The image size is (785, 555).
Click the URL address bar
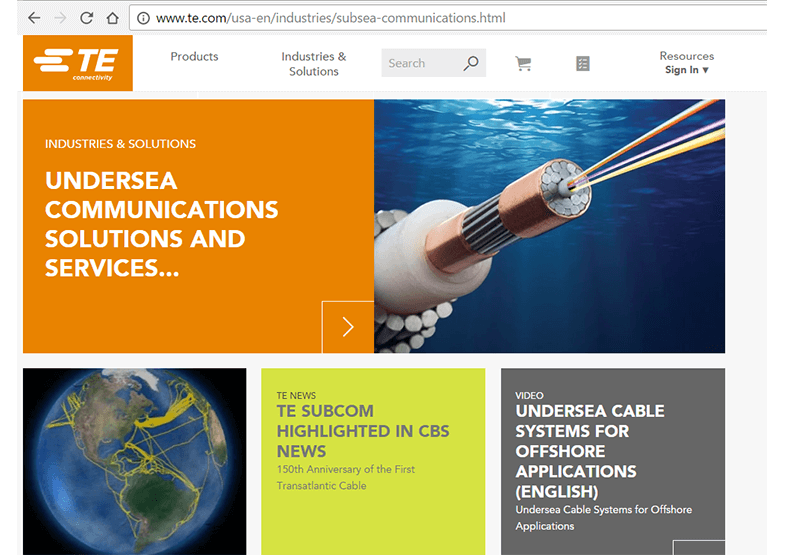pos(450,18)
